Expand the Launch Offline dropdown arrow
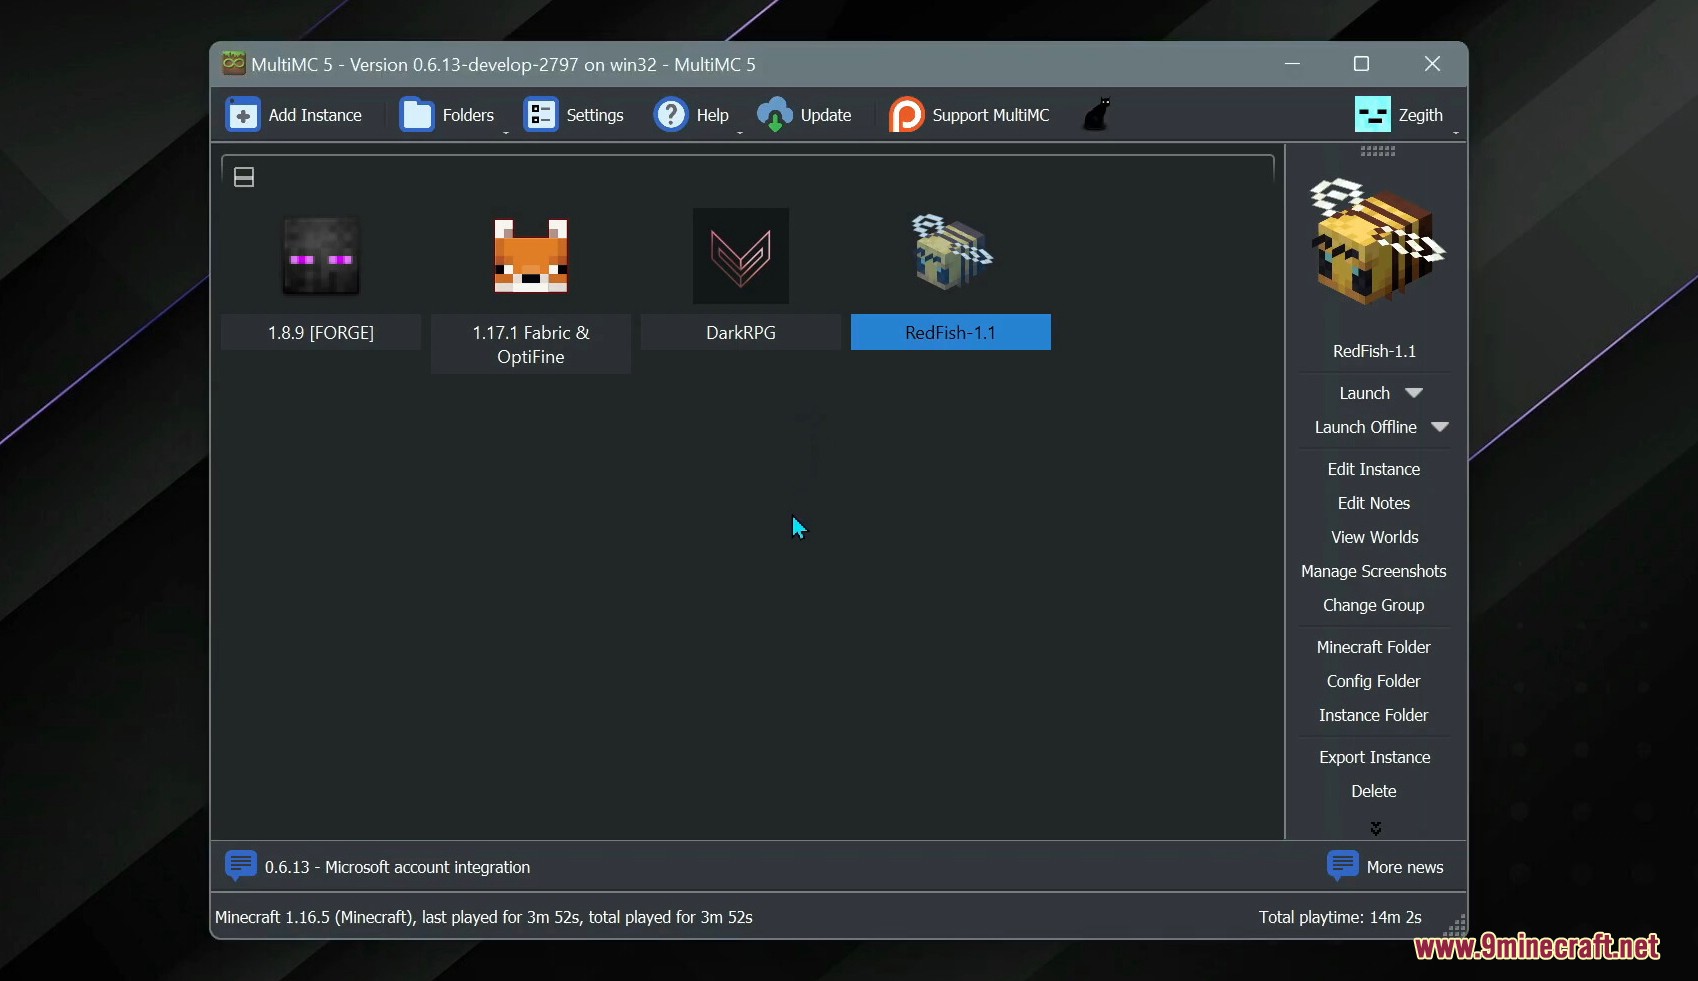Image resolution: width=1698 pixels, height=981 pixels. point(1440,427)
